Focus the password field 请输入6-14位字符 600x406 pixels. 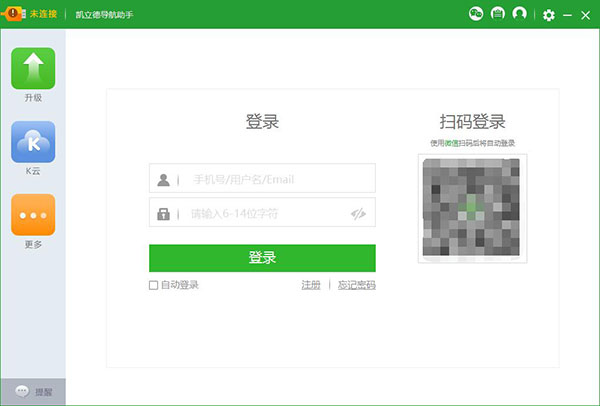click(x=262, y=212)
